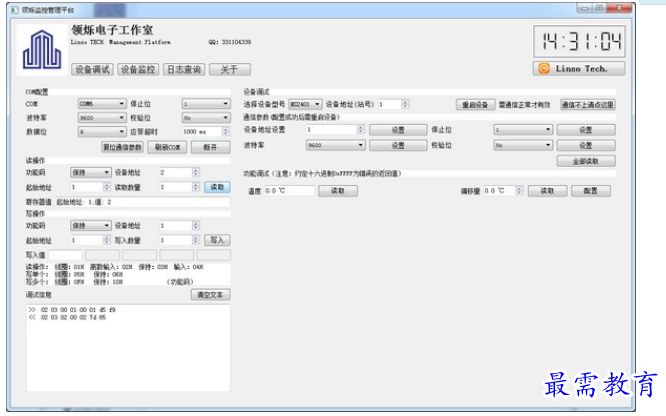
Task: Click 设置 next to 通信参数 停止位
Action: point(586,130)
